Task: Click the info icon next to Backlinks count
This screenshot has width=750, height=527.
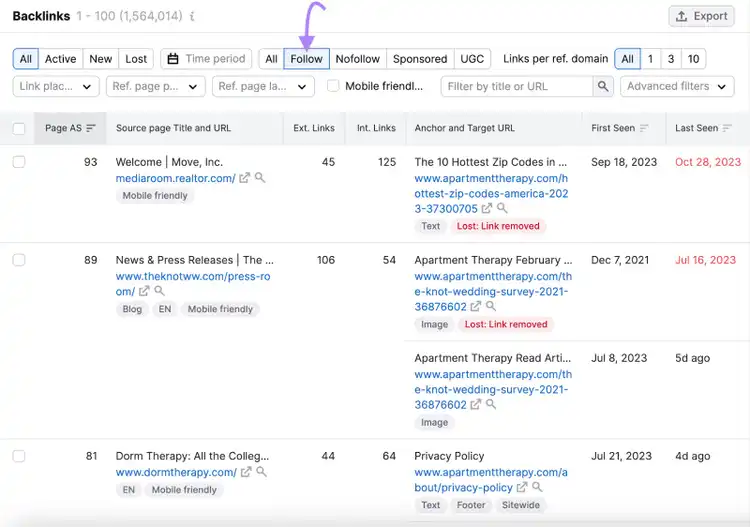Action: coord(192,16)
